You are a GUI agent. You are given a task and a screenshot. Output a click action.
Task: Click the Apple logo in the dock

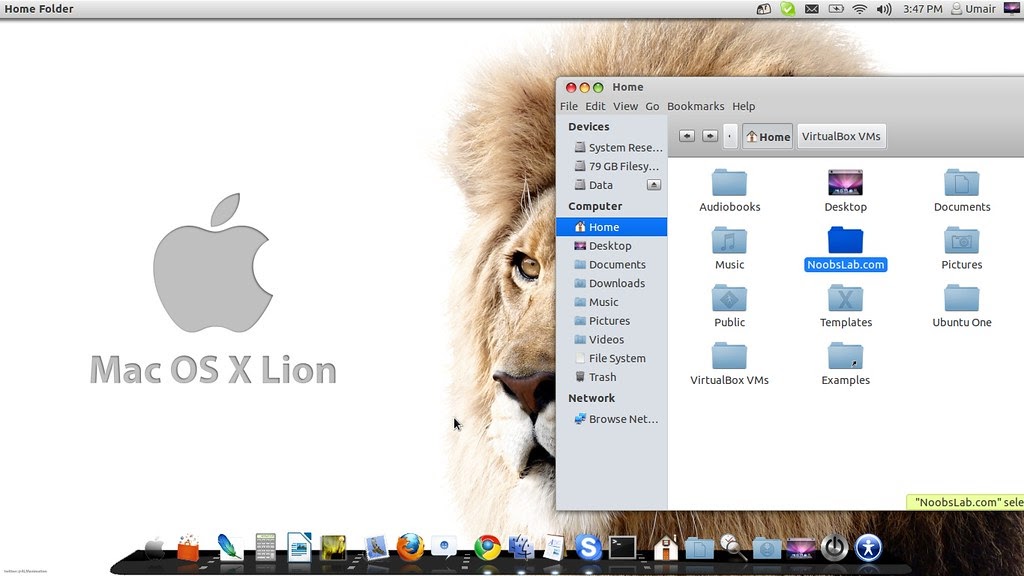[155, 549]
